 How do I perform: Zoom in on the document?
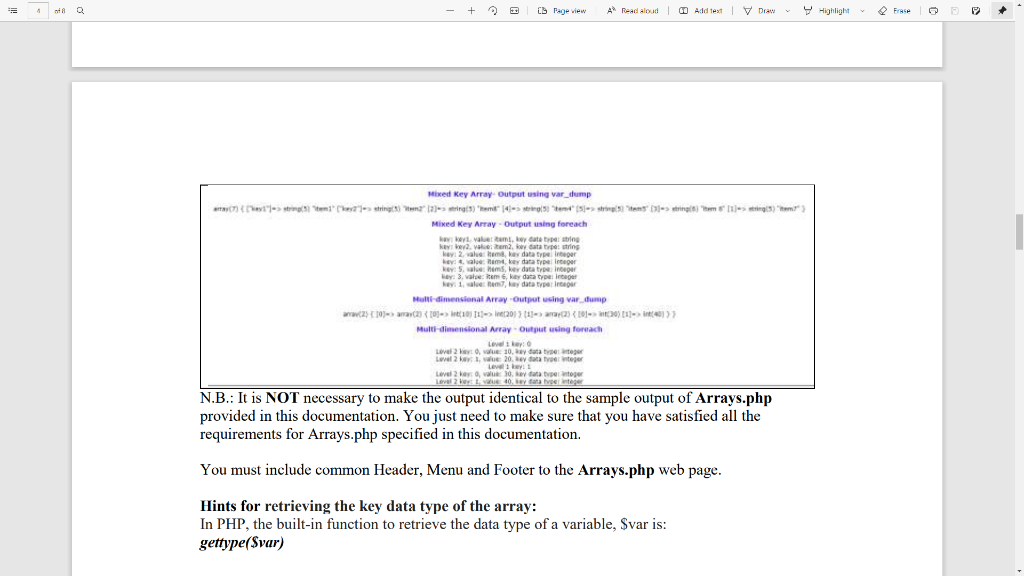pyautogui.click(x=471, y=11)
